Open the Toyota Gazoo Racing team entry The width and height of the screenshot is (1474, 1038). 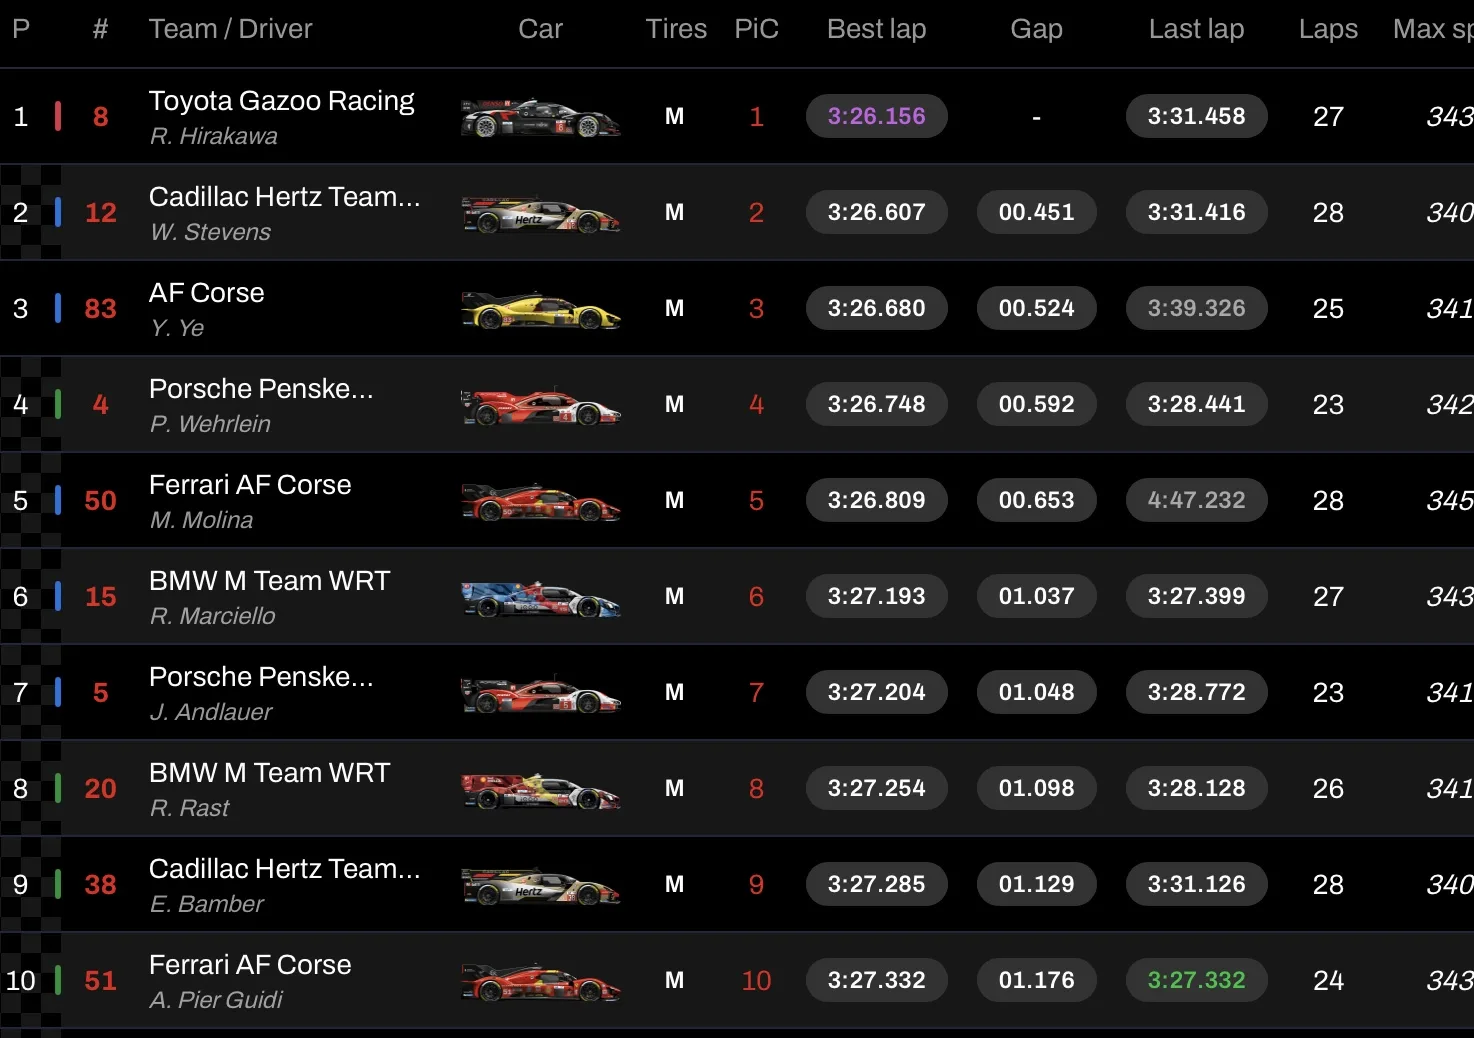click(x=281, y=101)
